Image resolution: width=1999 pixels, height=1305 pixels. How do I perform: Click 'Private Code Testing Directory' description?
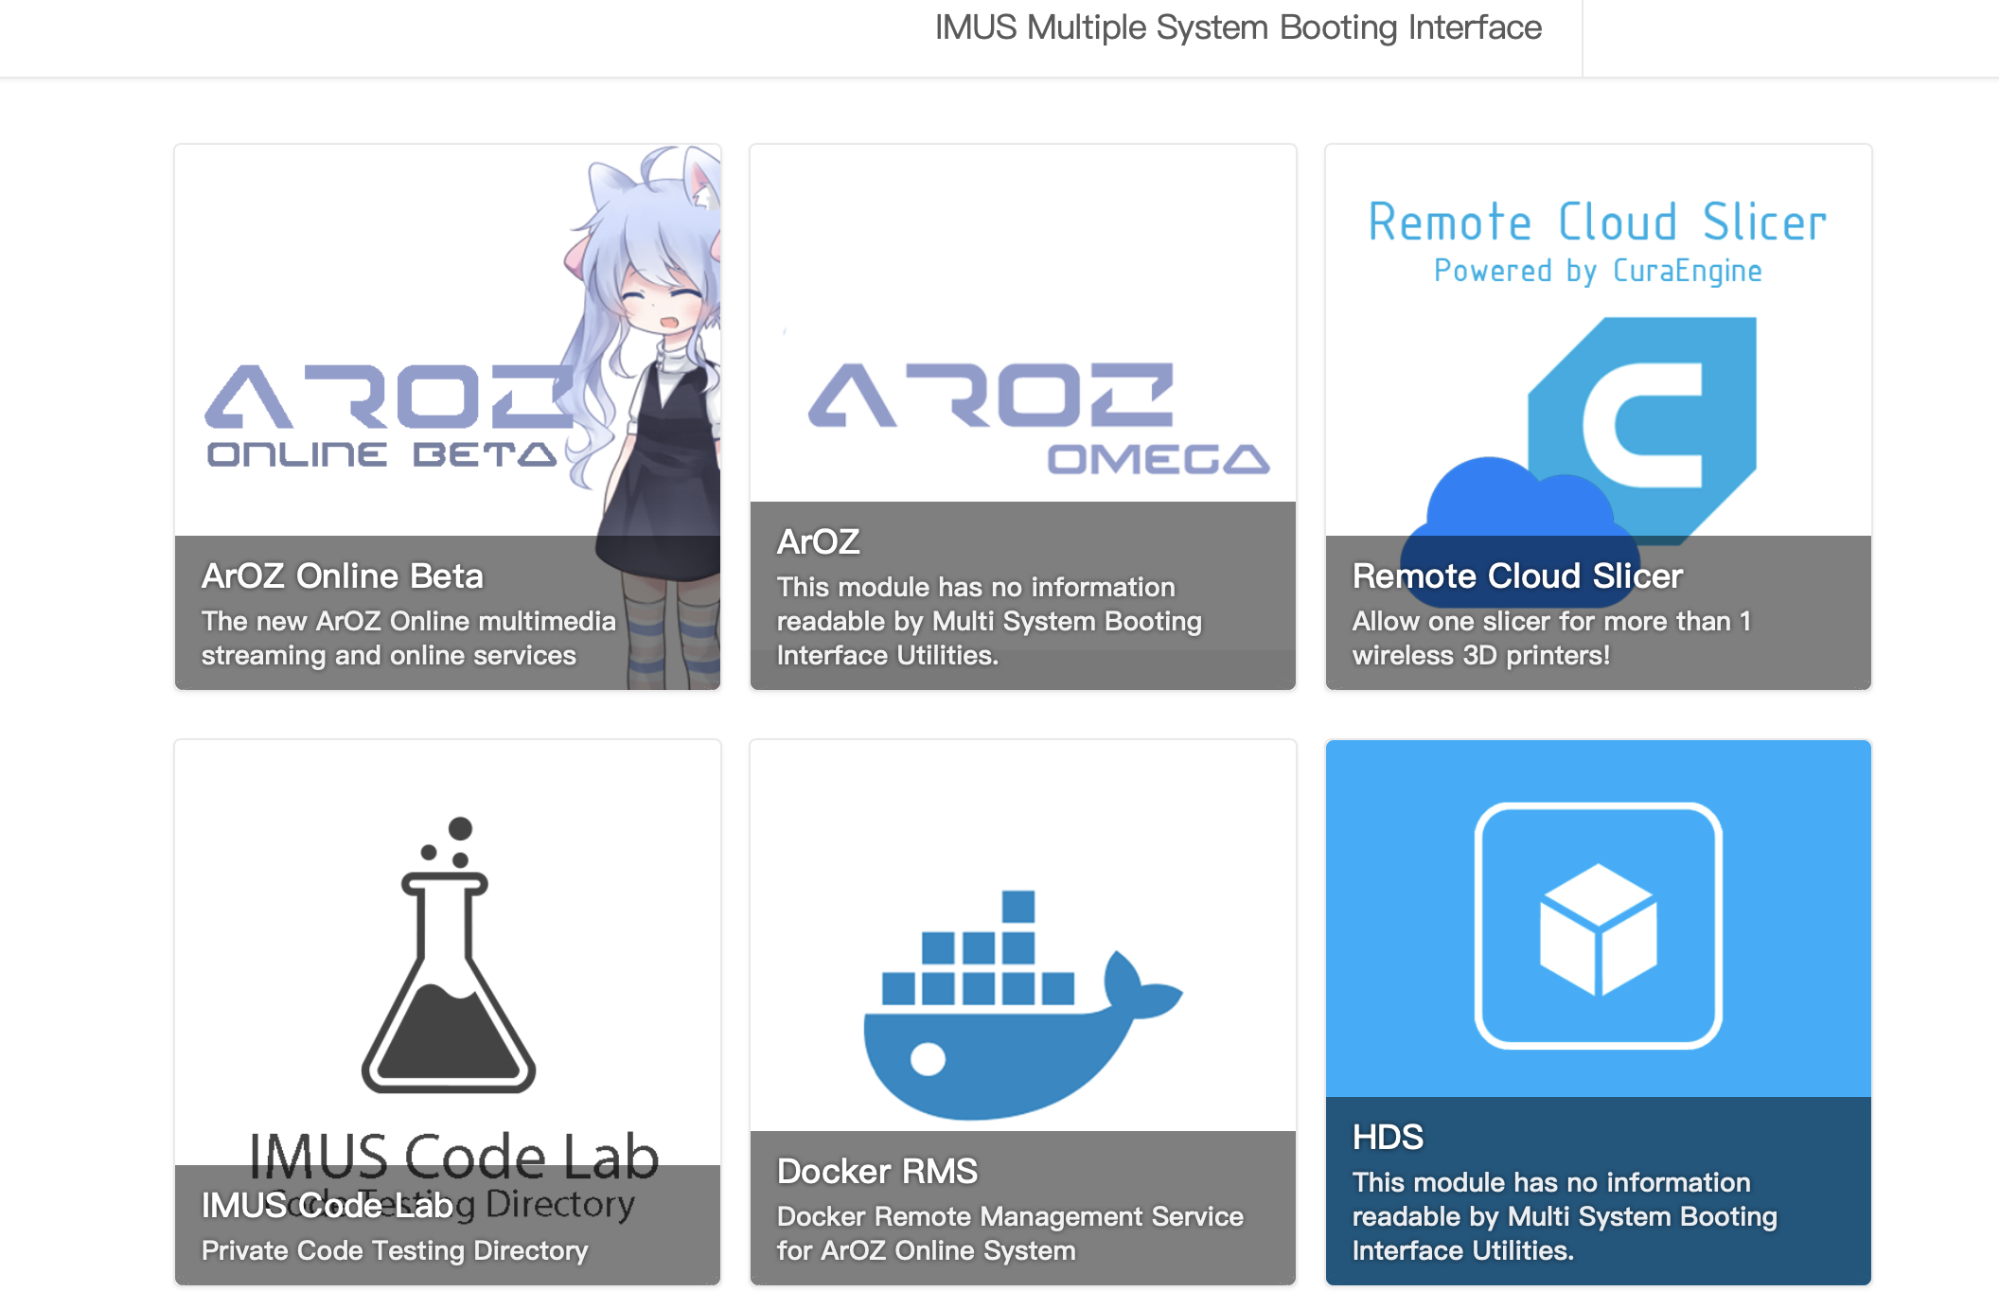[x=394, y=1250]
